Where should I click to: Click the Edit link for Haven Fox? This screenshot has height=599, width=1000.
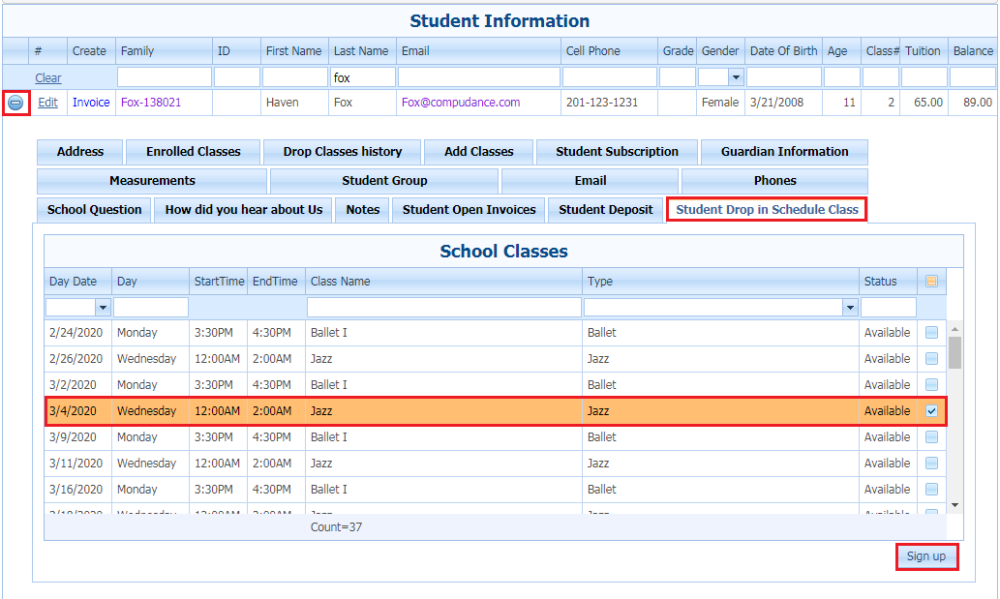47,102
